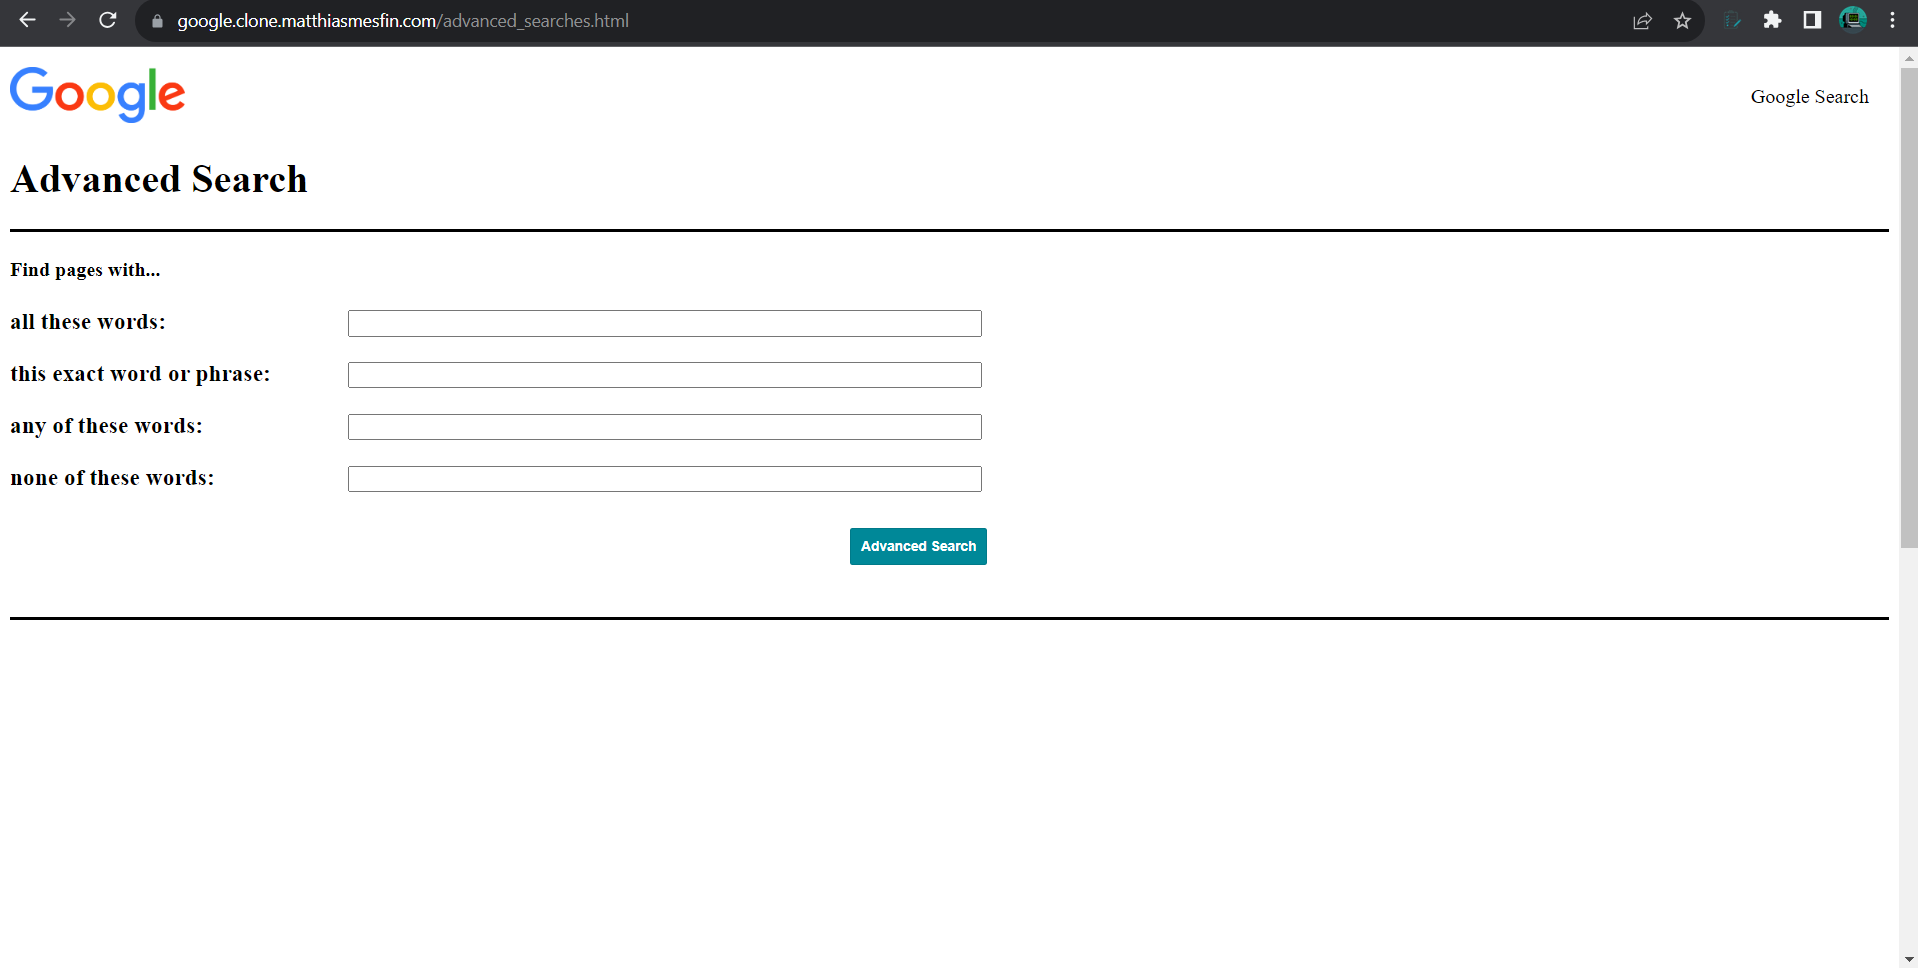Click the 'Advanced Search' page heading
This screenshot has width=1918, height=968.
click(159, 180)
